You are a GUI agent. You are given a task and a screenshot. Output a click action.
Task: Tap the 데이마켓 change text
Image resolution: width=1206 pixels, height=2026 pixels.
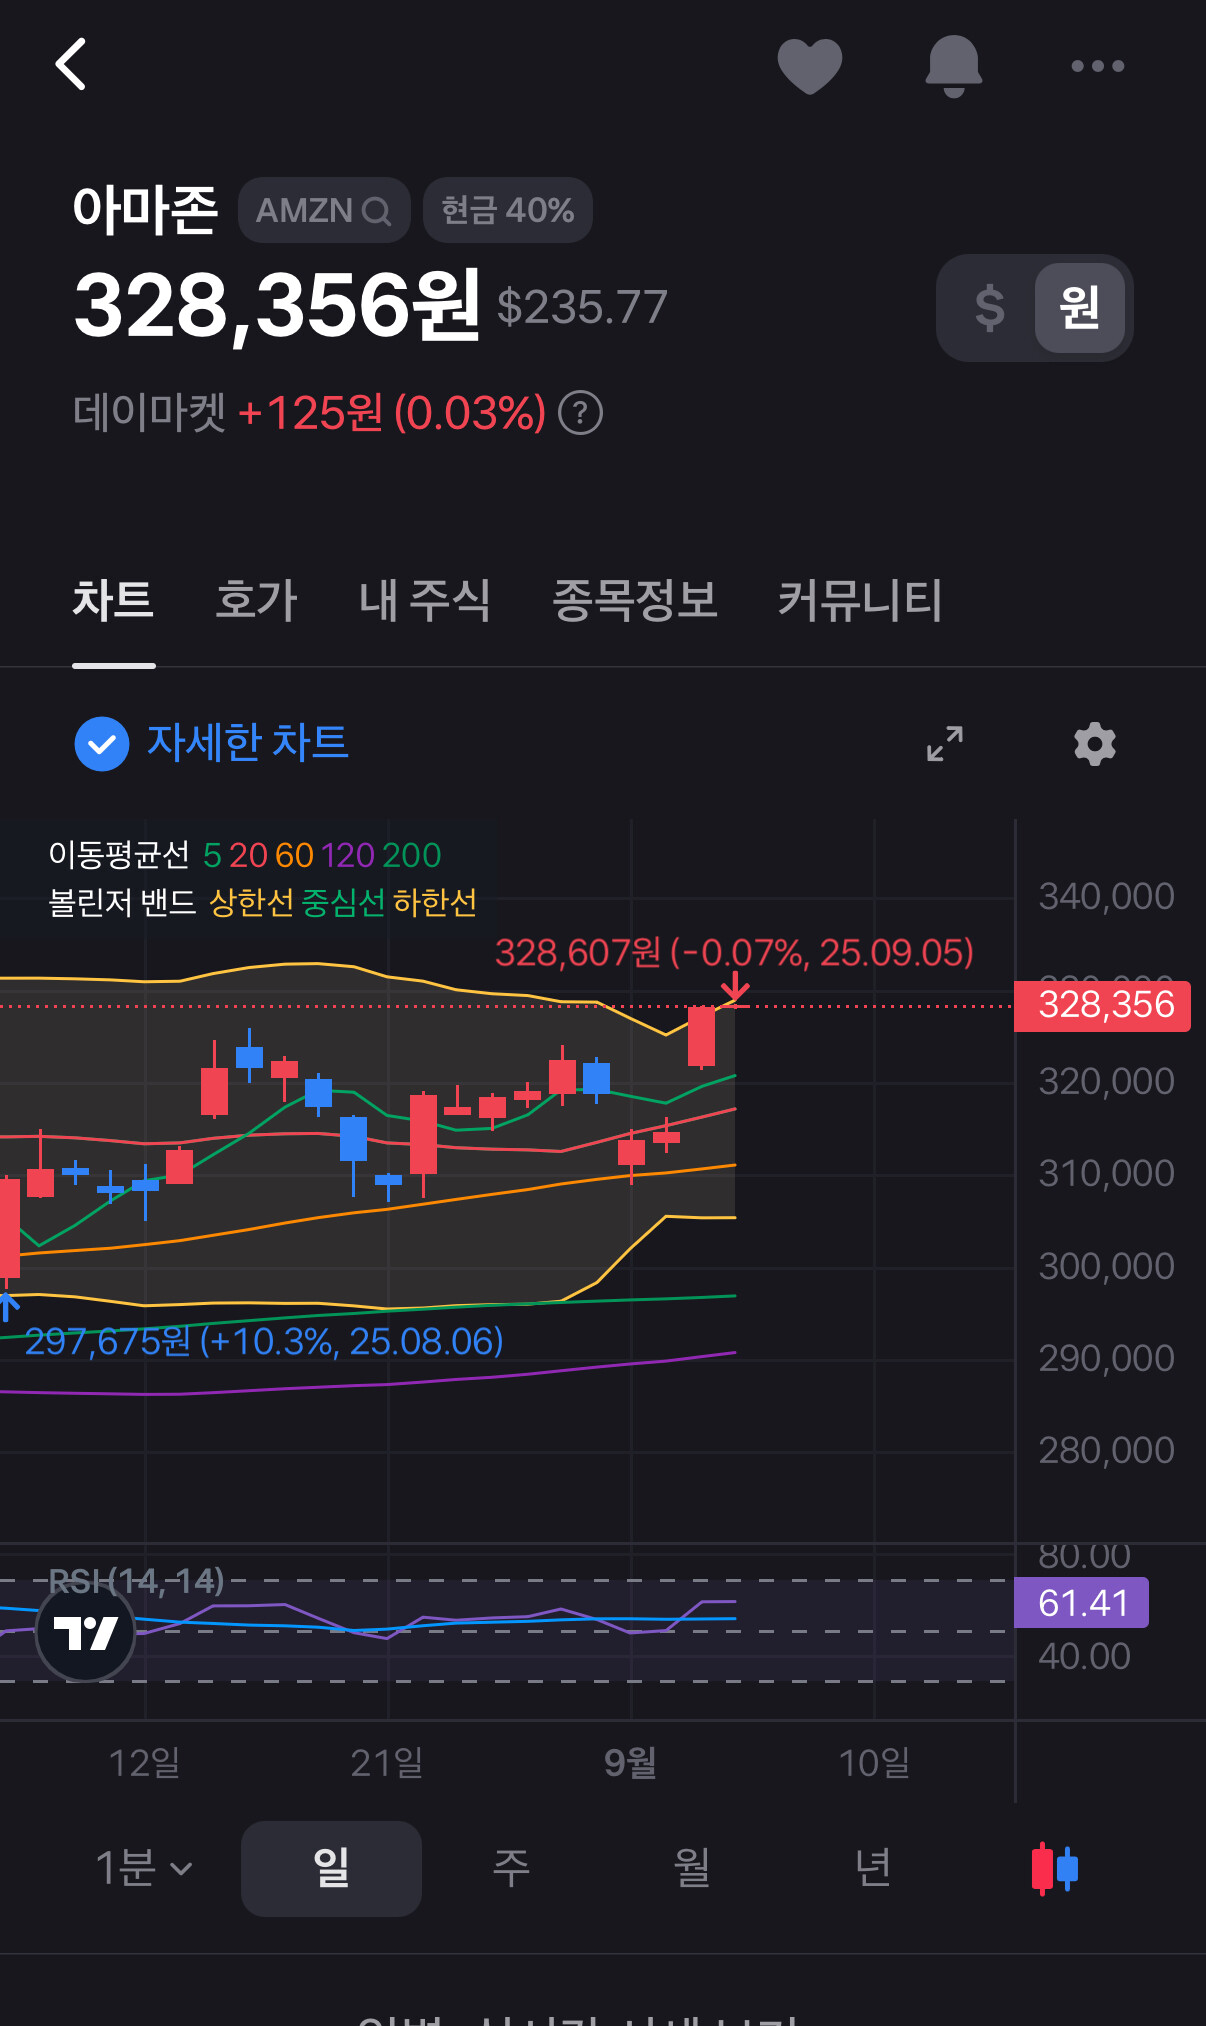pyautogui.click(x=310, y=412)
